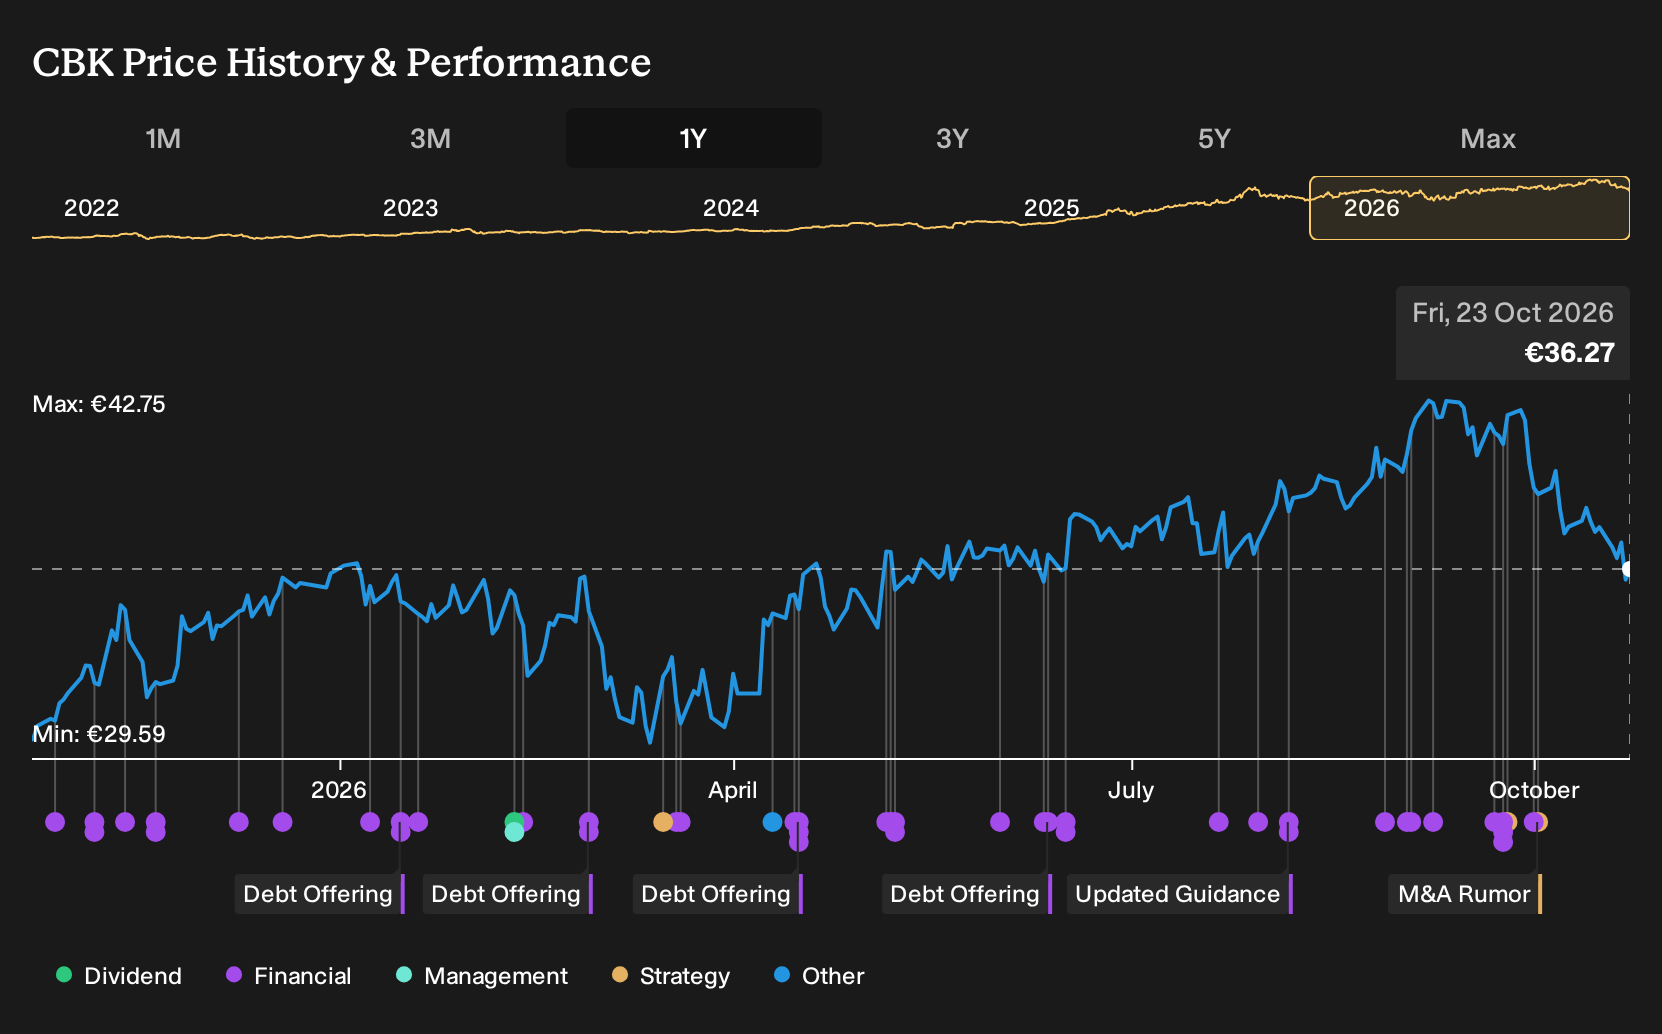1662x1034 pixels.
Task: Click the green Dividend event dot
Action: coord(514,821)
